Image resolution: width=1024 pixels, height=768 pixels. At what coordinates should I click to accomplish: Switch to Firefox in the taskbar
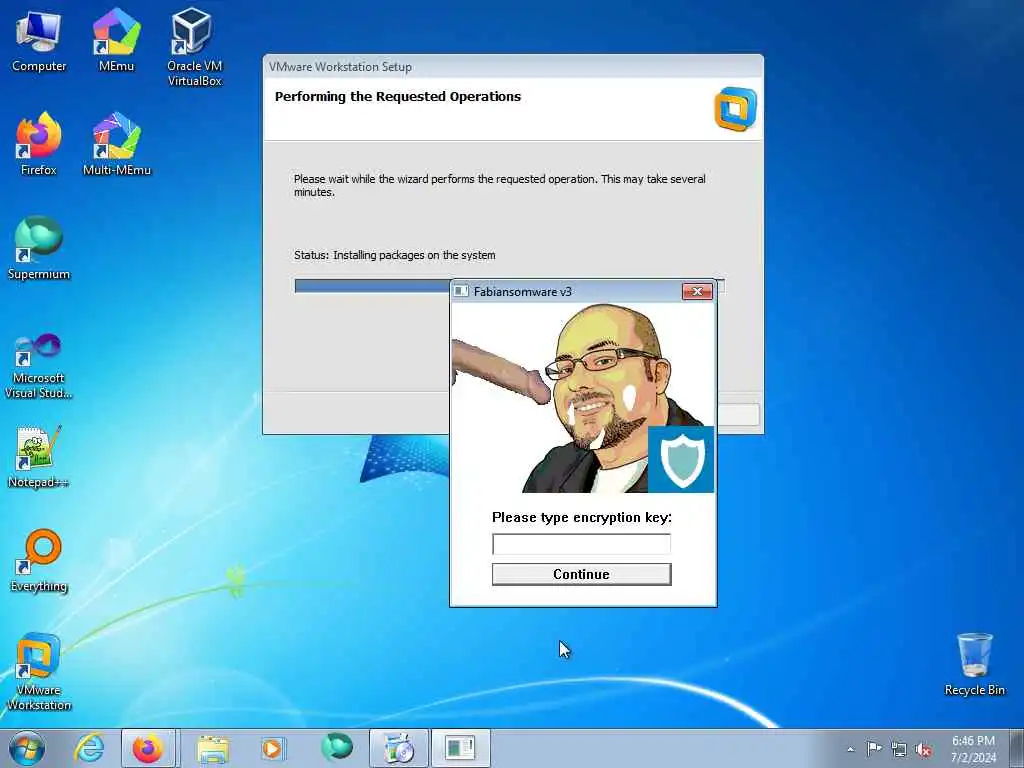[x=148, y=748]
